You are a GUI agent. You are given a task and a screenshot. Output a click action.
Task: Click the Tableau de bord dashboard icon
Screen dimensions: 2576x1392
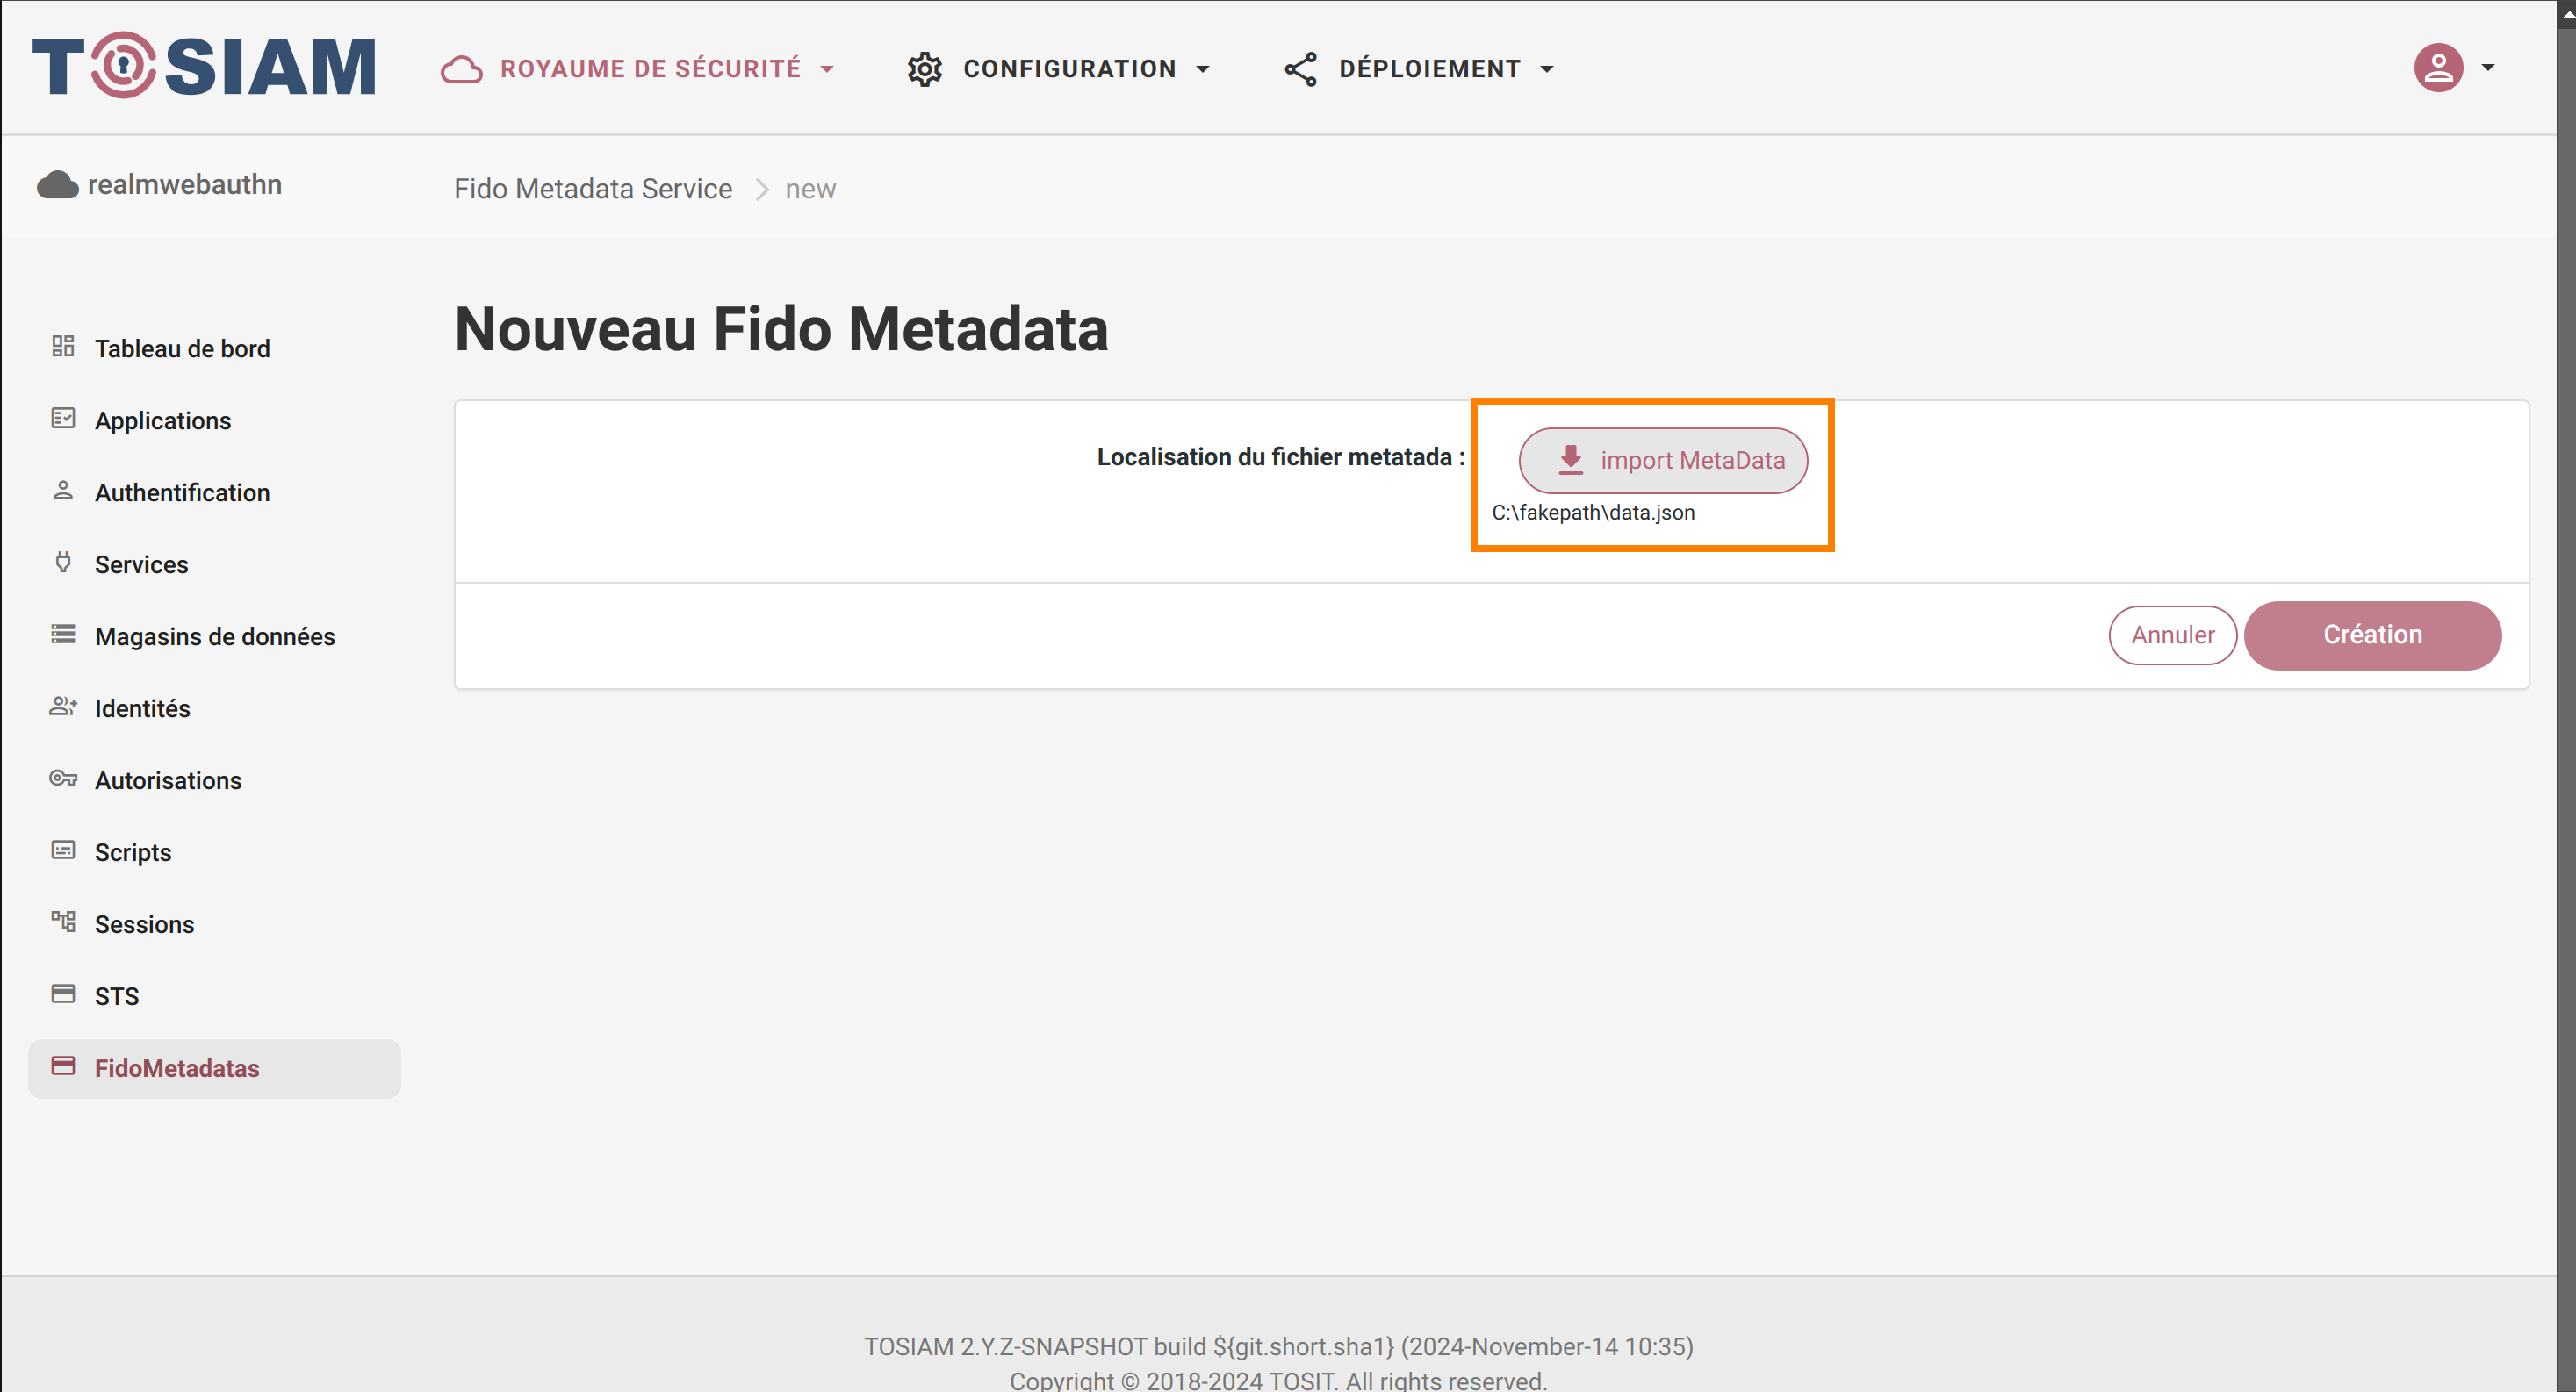[x=63, y=346]
